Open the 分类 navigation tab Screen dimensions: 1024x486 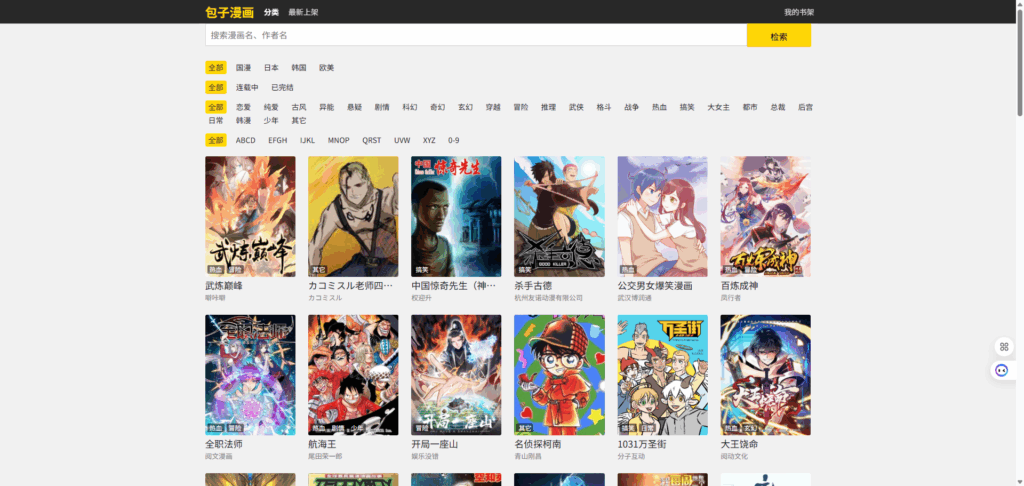coord(271,12)
